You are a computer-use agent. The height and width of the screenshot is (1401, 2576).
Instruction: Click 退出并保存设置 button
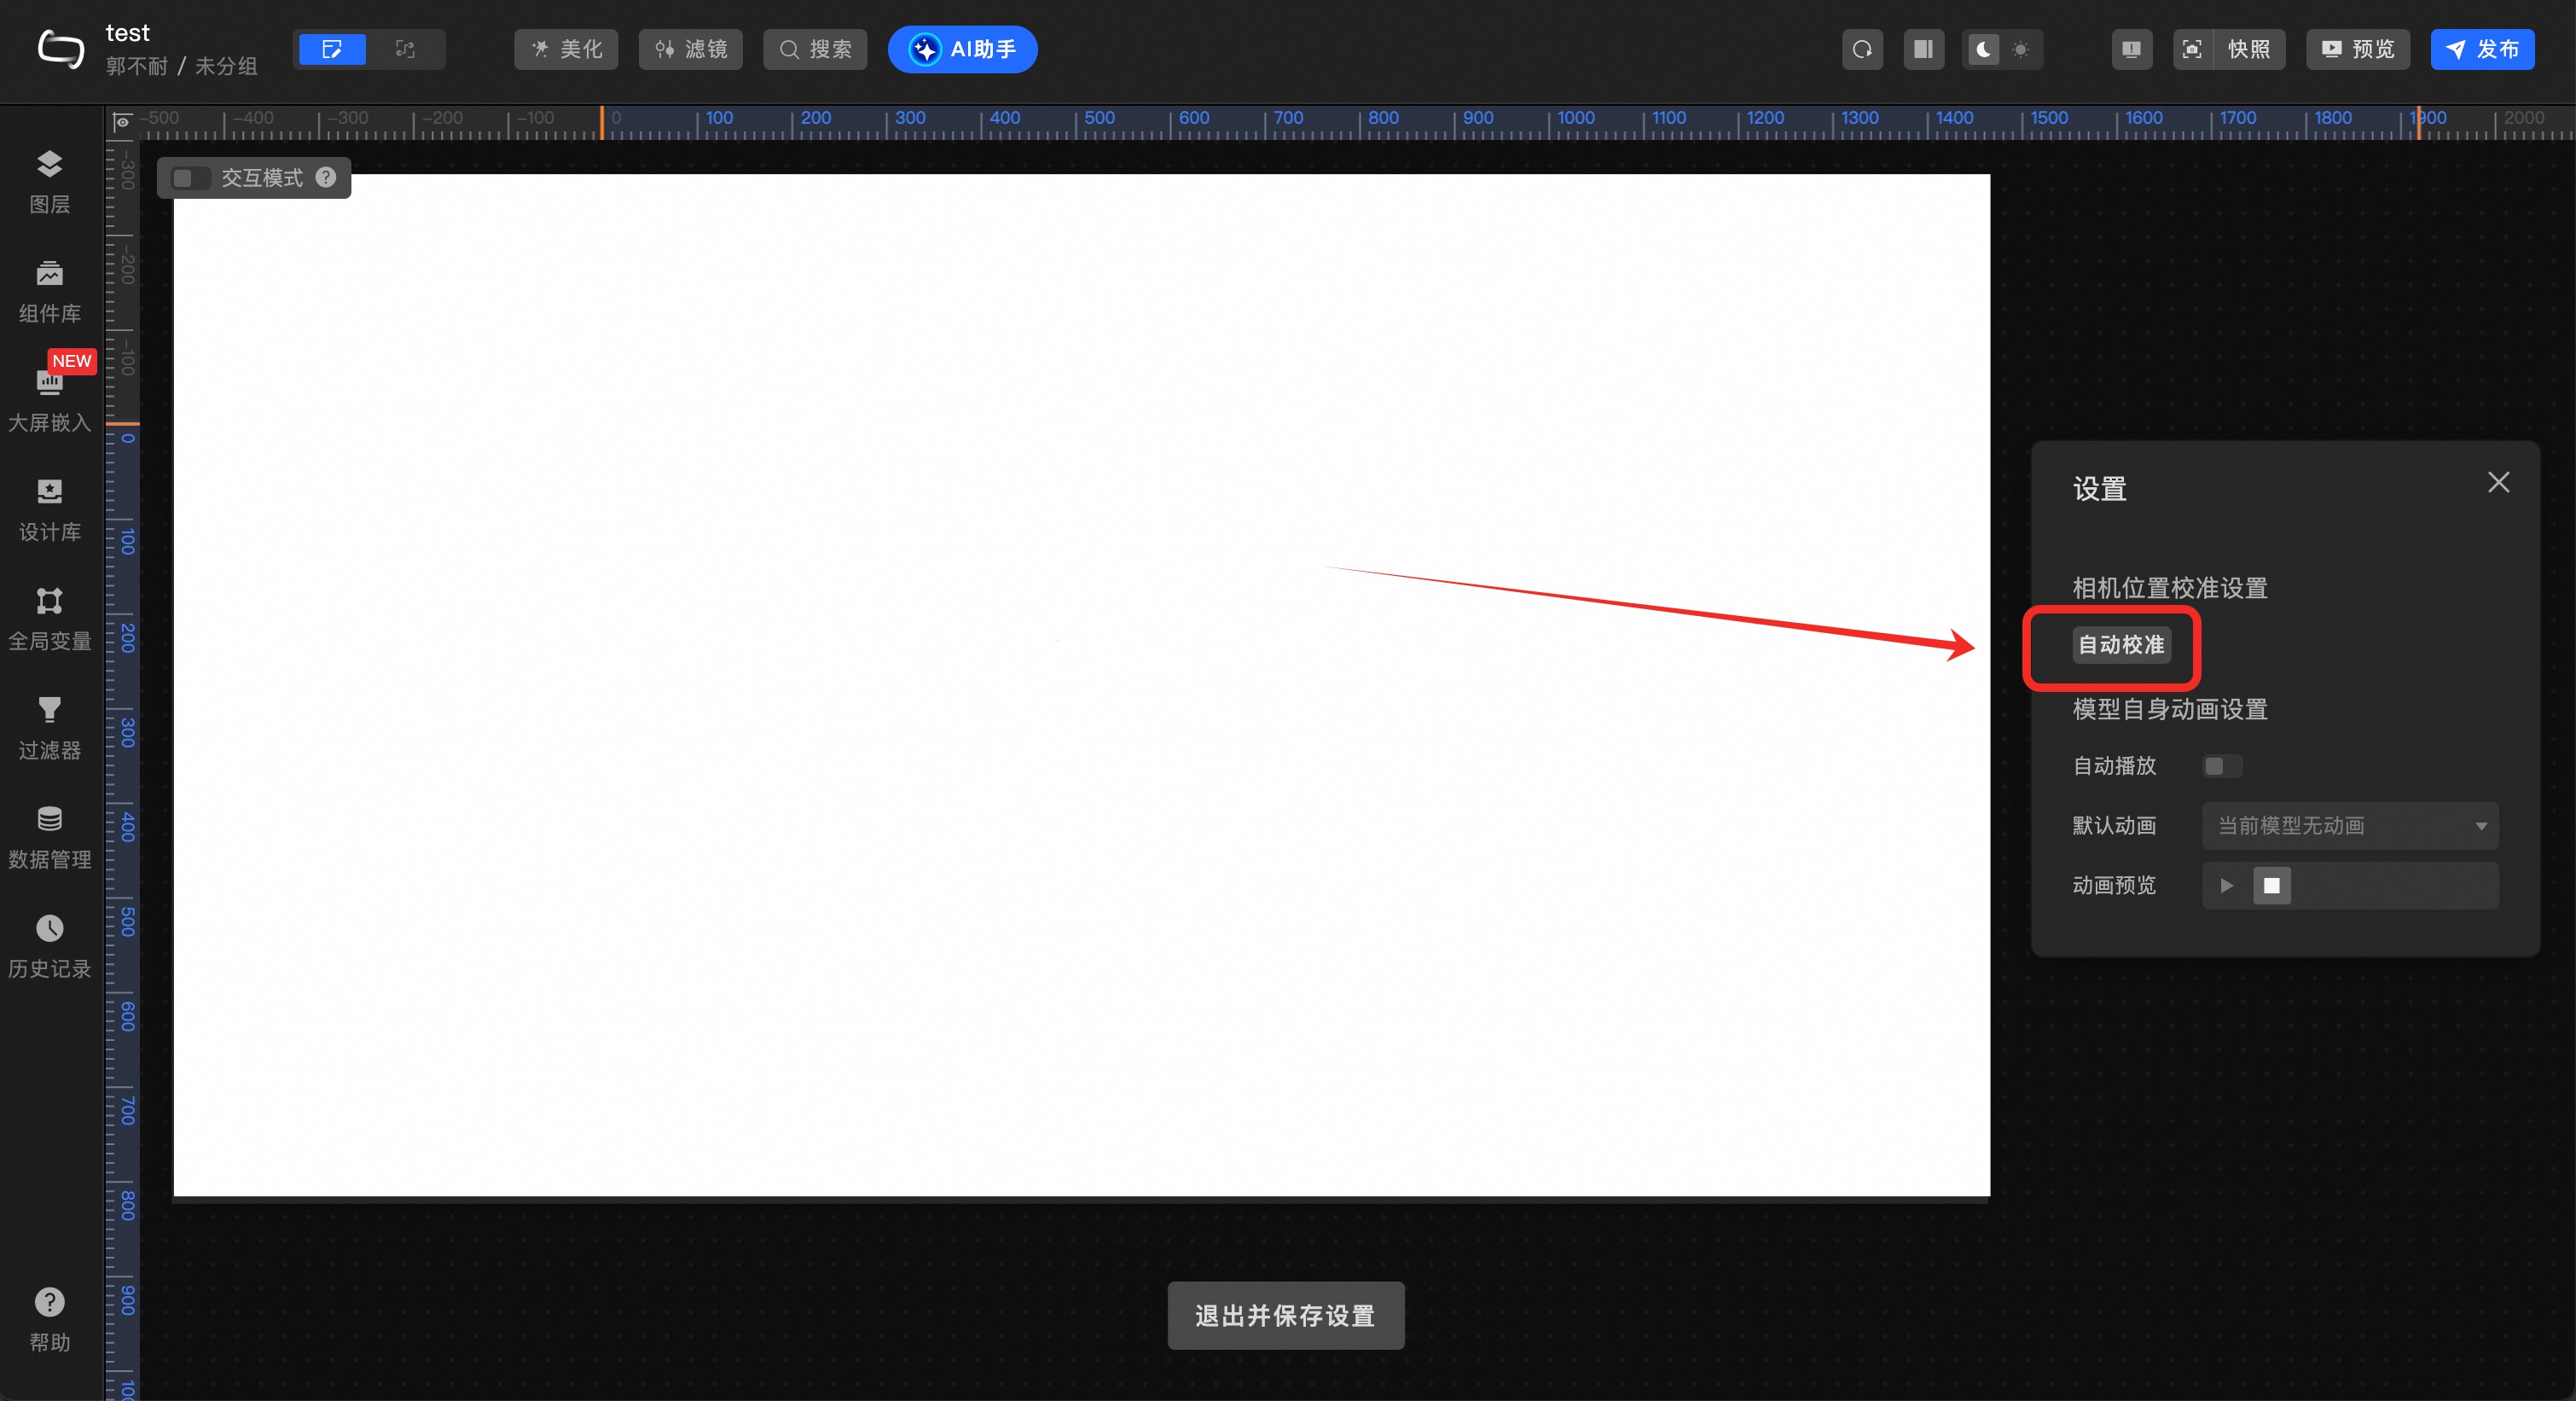tap(1285, 1315)
